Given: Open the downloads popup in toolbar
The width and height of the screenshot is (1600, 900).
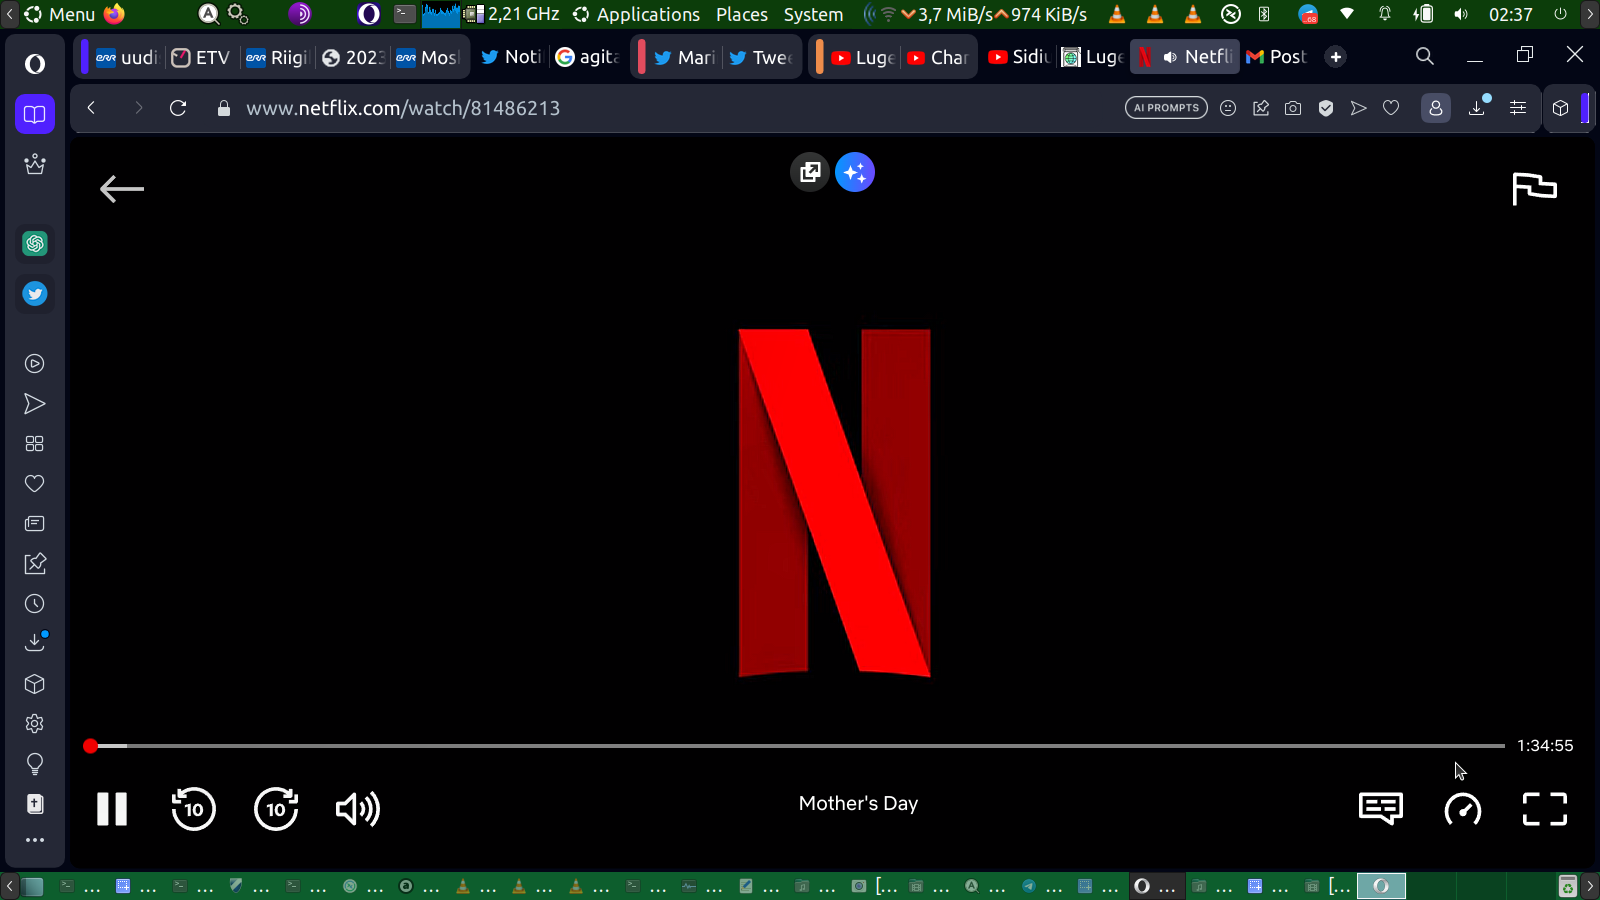Looking at the screenshot, I should click(x=1477, y=108).
